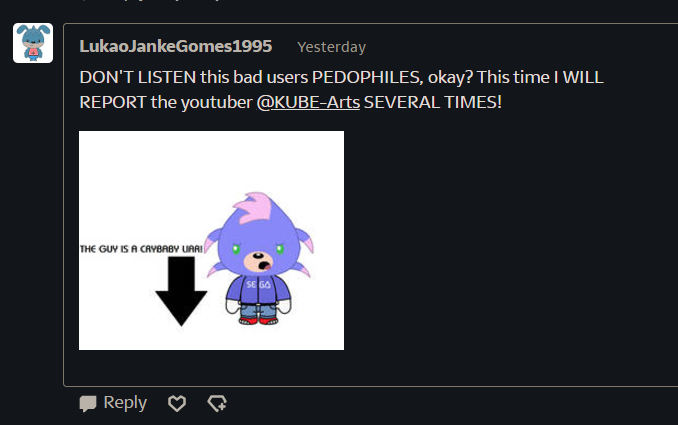678x425 pixels.
Task: Click the 'THE GUY IS A CRYBABY LIAR!' caption
Action: tap(141, 249)
